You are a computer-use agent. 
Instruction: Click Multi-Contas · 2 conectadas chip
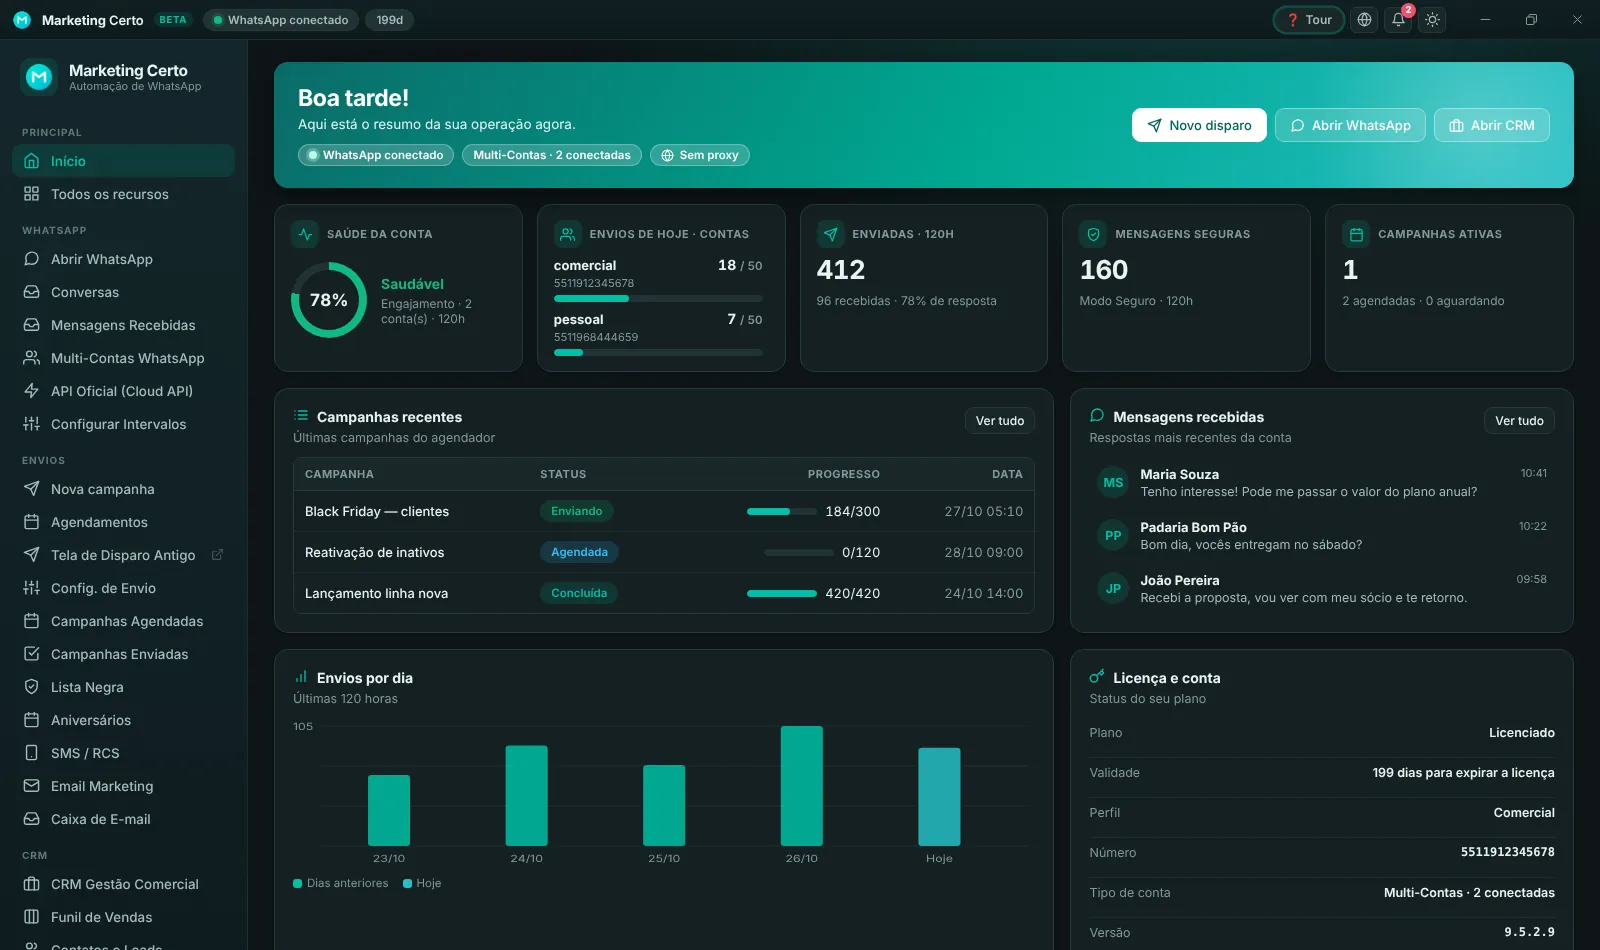click(x=552, y=155)
